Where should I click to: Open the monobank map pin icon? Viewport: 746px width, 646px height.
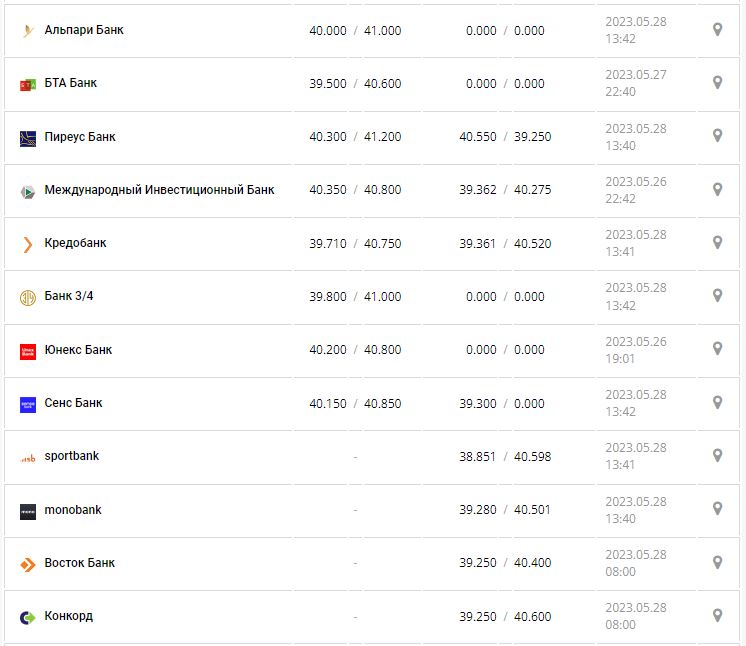pyautogui.click(x=717, y=509)
